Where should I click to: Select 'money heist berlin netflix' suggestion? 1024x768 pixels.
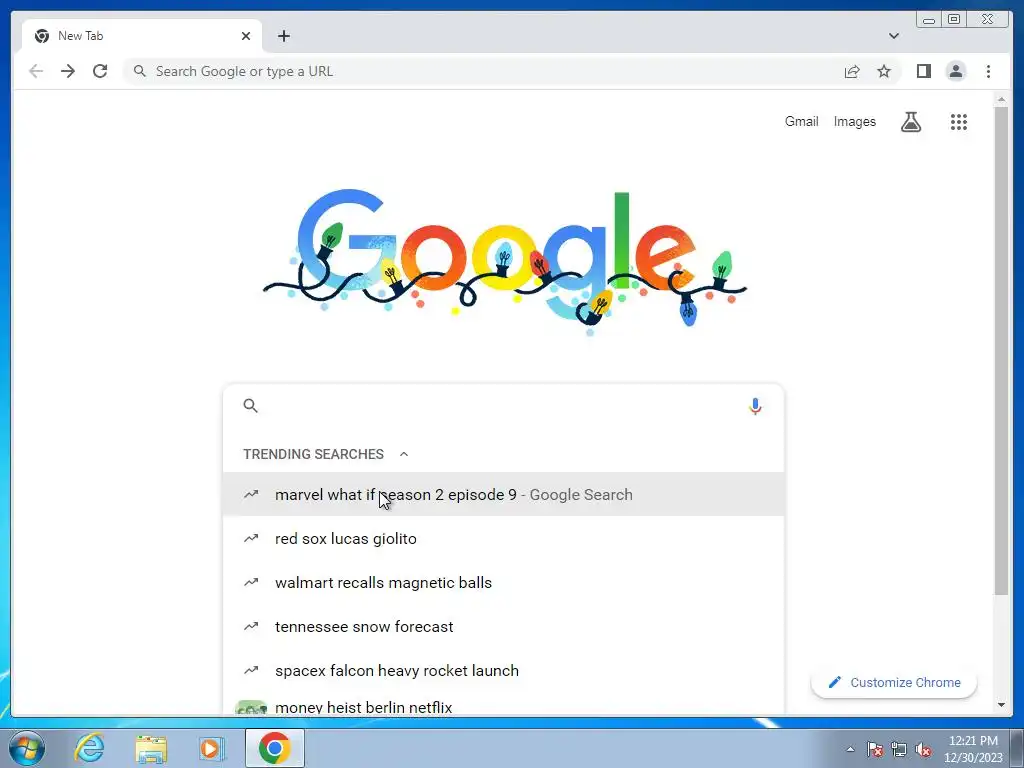(x=503, y=705)
